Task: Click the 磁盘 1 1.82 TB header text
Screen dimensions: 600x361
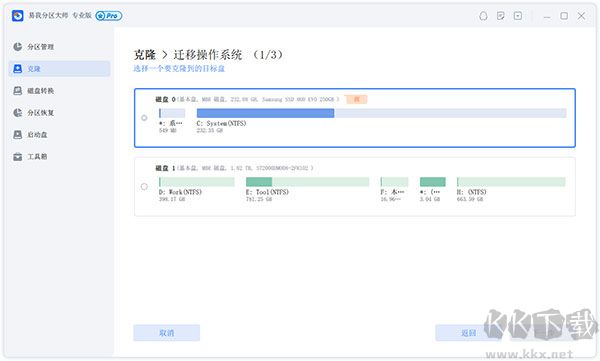Action: point(234,168)
